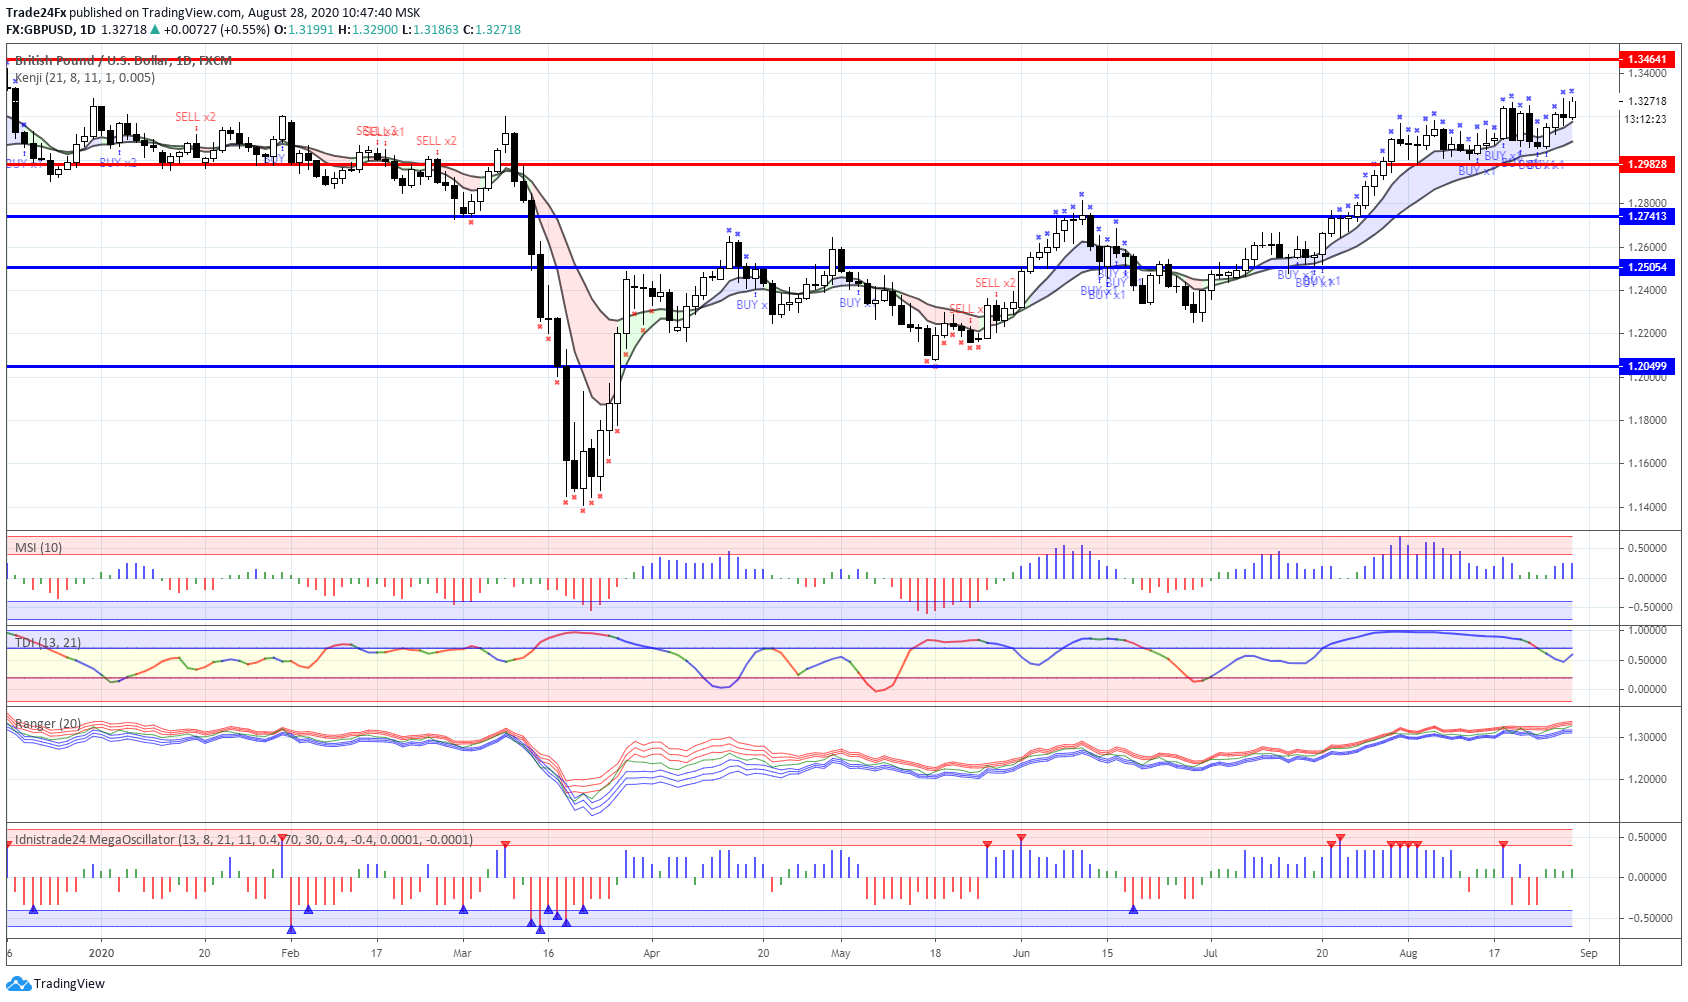Select the FX:GBPUSD symbol in the header
Image resolution: width=1688 pixels, height=1002 pixels.
(40, 30)
